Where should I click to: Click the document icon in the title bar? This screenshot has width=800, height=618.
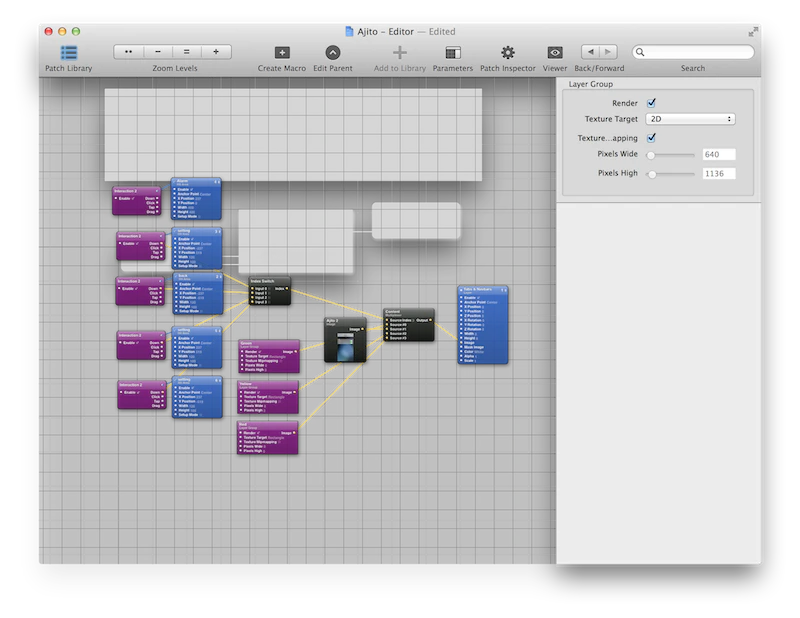tap(349, 32)
